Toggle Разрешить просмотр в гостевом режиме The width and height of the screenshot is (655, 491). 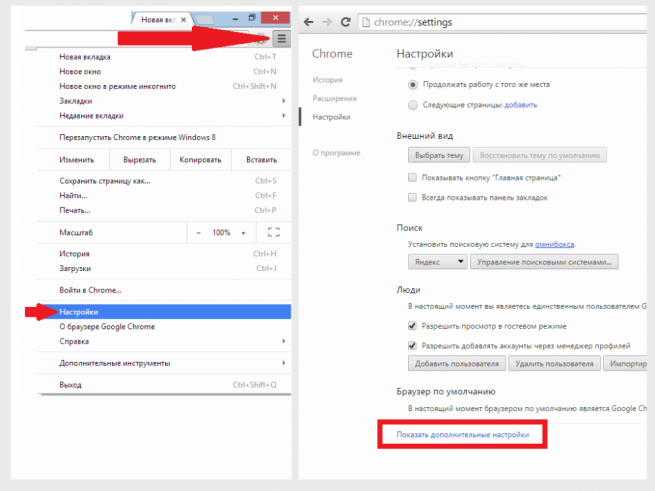(x=412, y=326)
